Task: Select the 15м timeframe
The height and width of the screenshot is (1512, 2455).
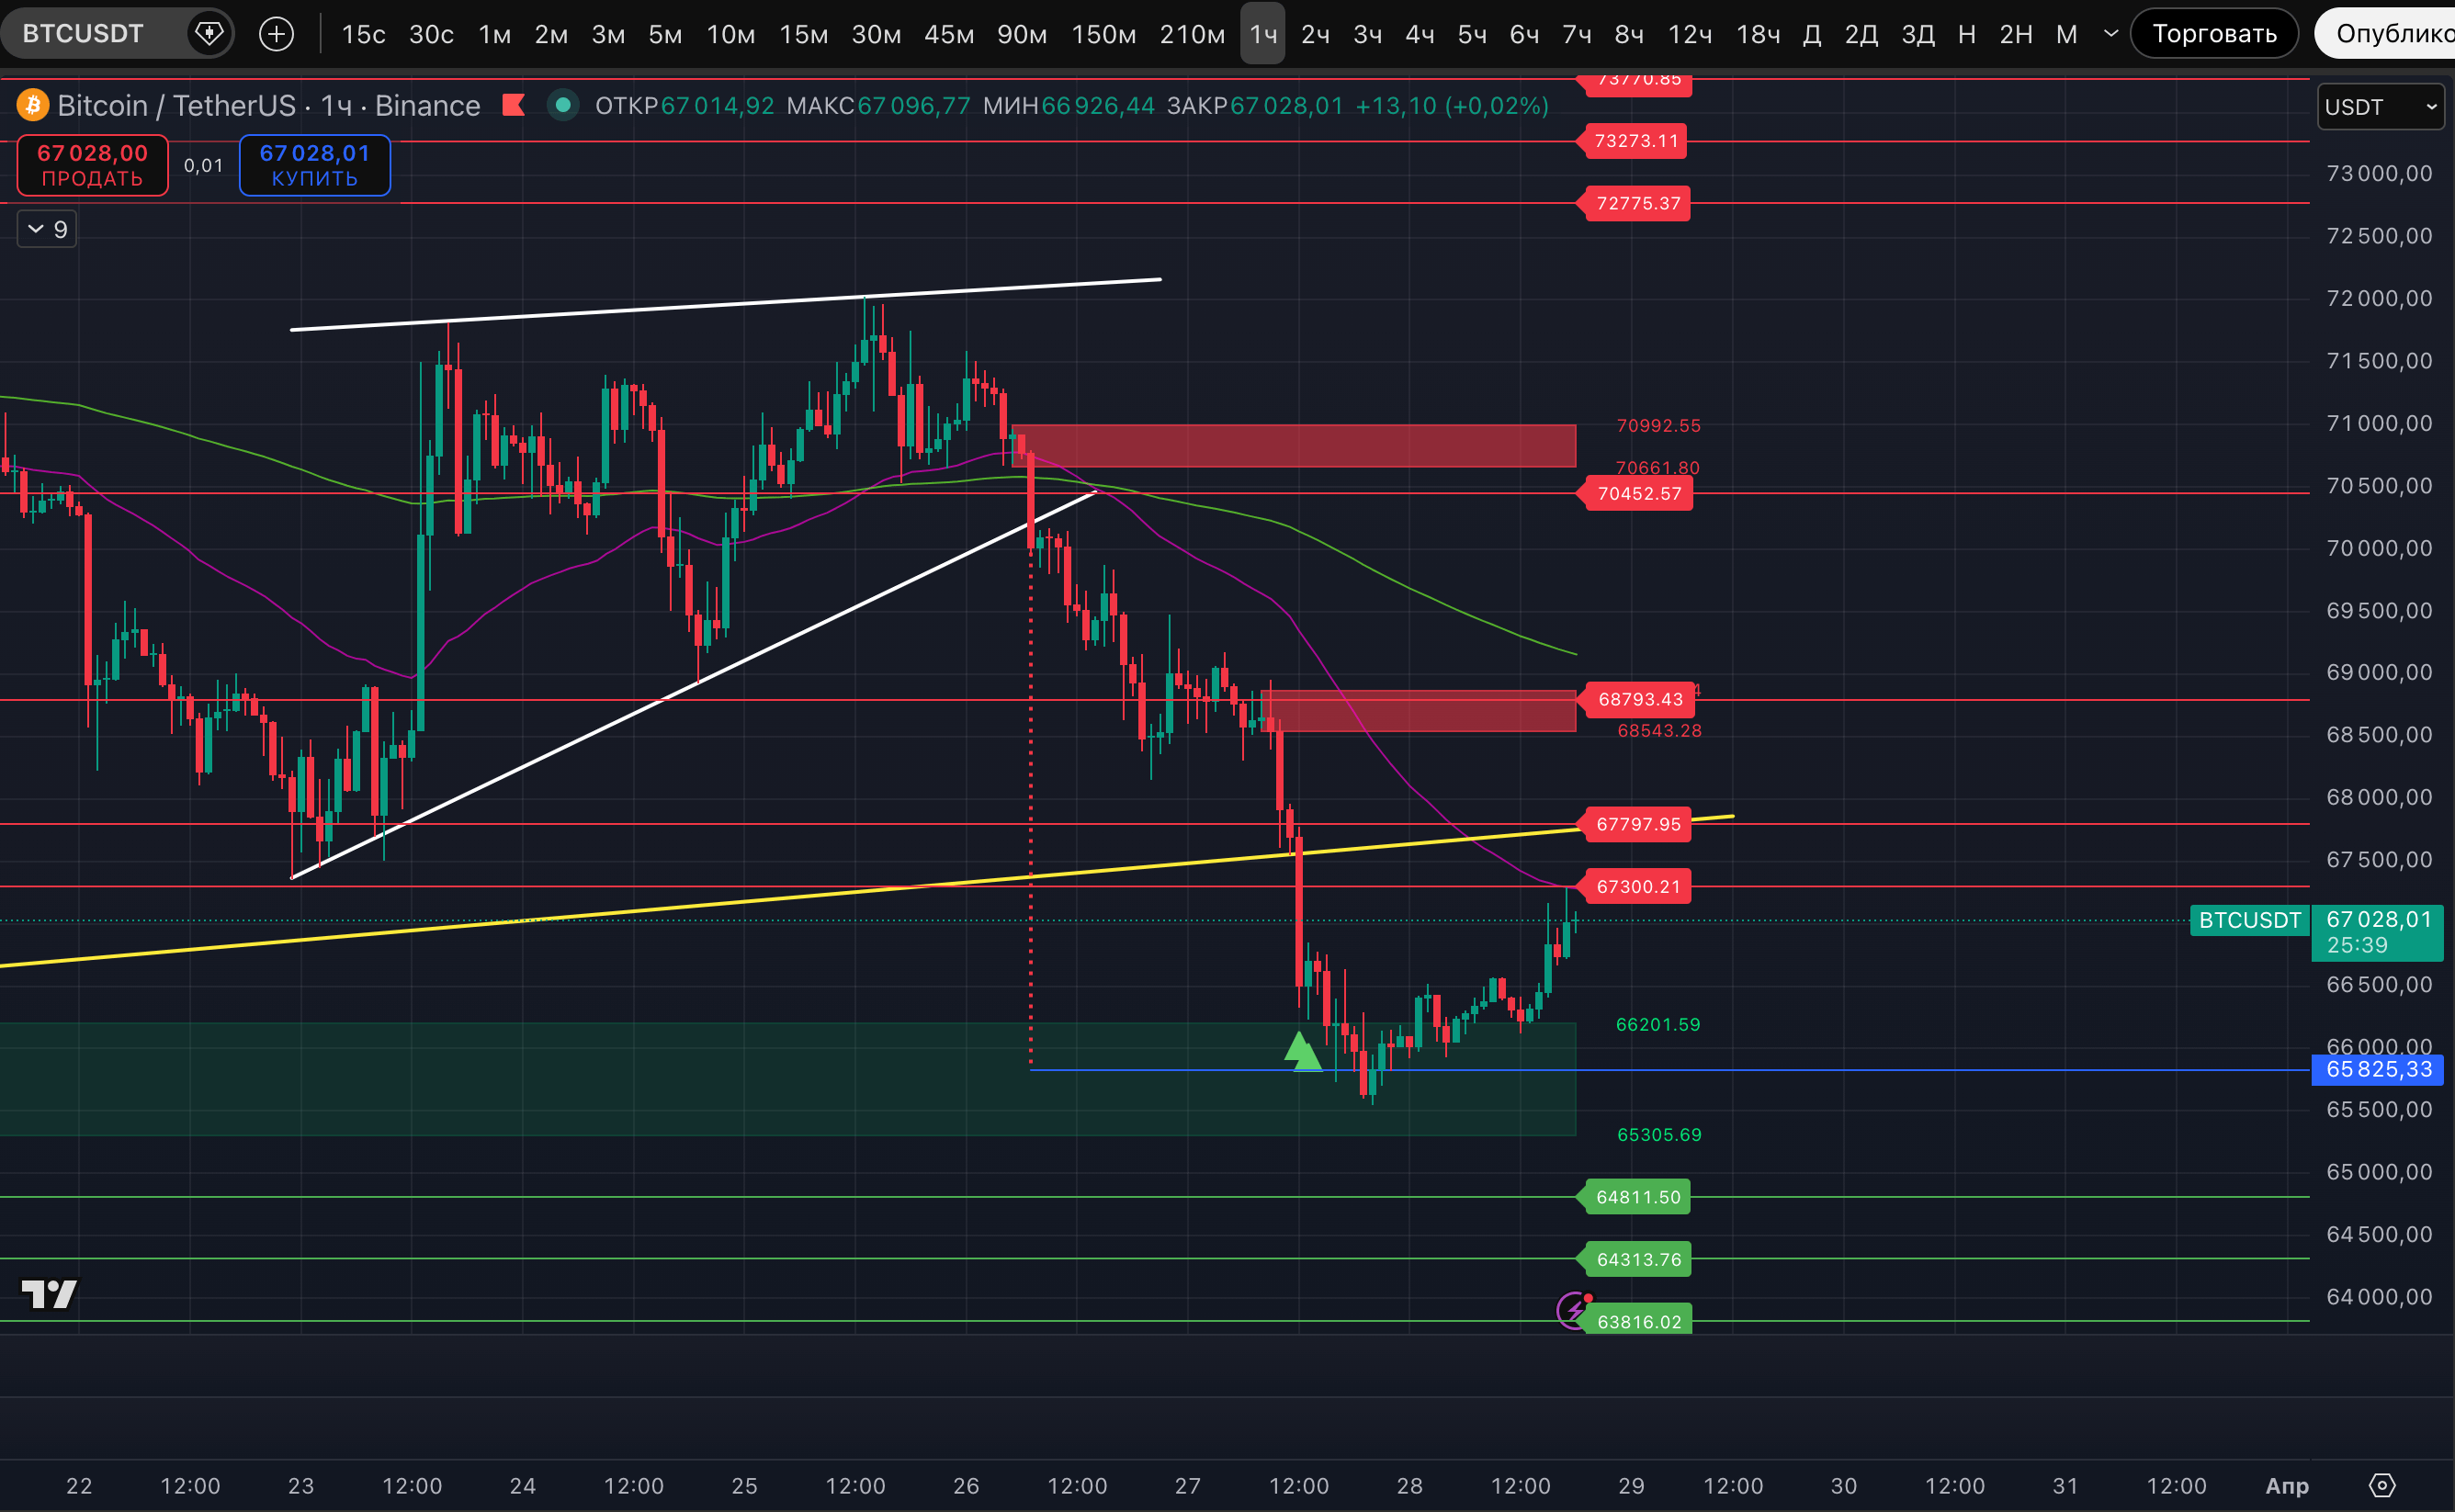Action: tap(803, 34)
